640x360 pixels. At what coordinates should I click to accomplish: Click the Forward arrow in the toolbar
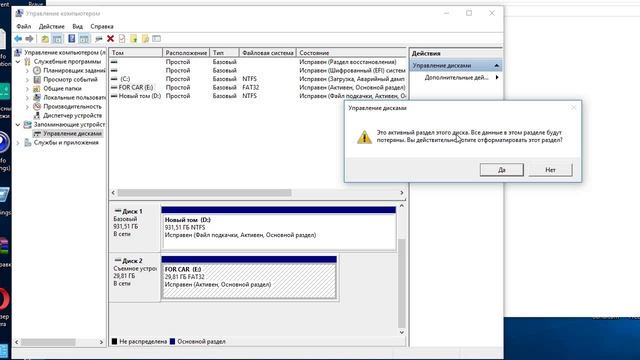29,39
